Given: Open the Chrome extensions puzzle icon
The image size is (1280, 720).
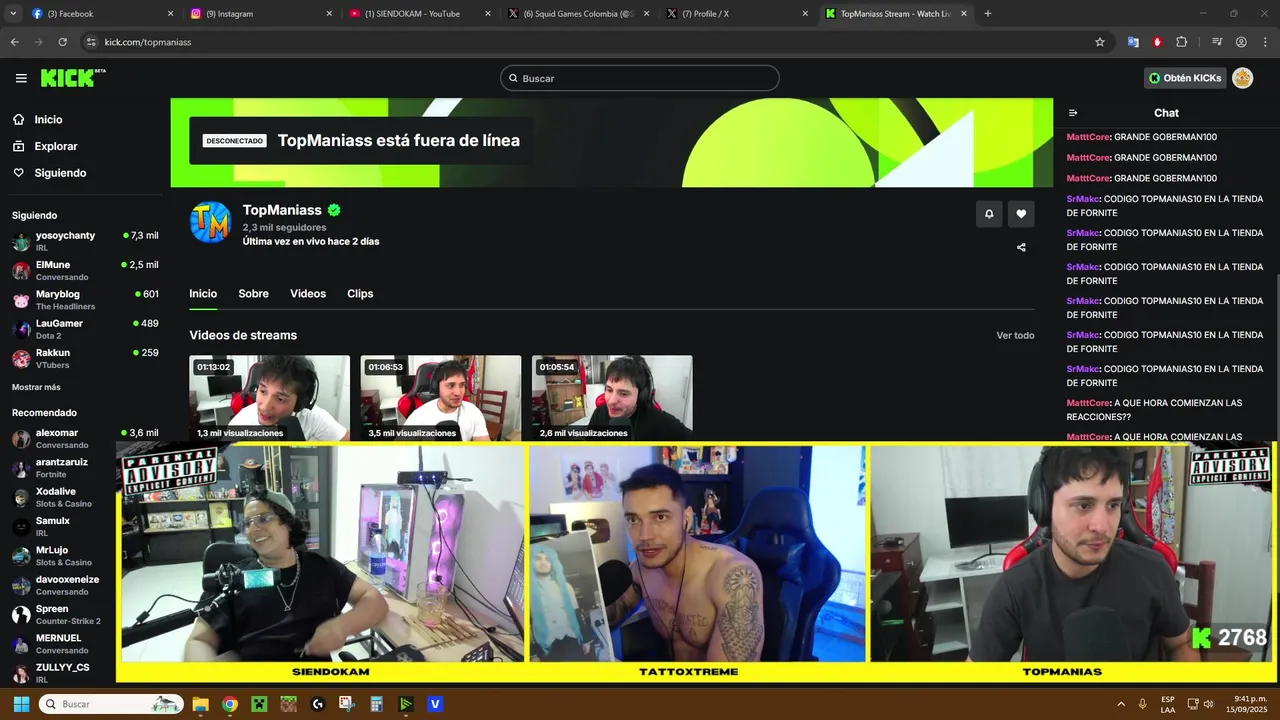Looking at the screenshot, I should (x=1182, y=42).
